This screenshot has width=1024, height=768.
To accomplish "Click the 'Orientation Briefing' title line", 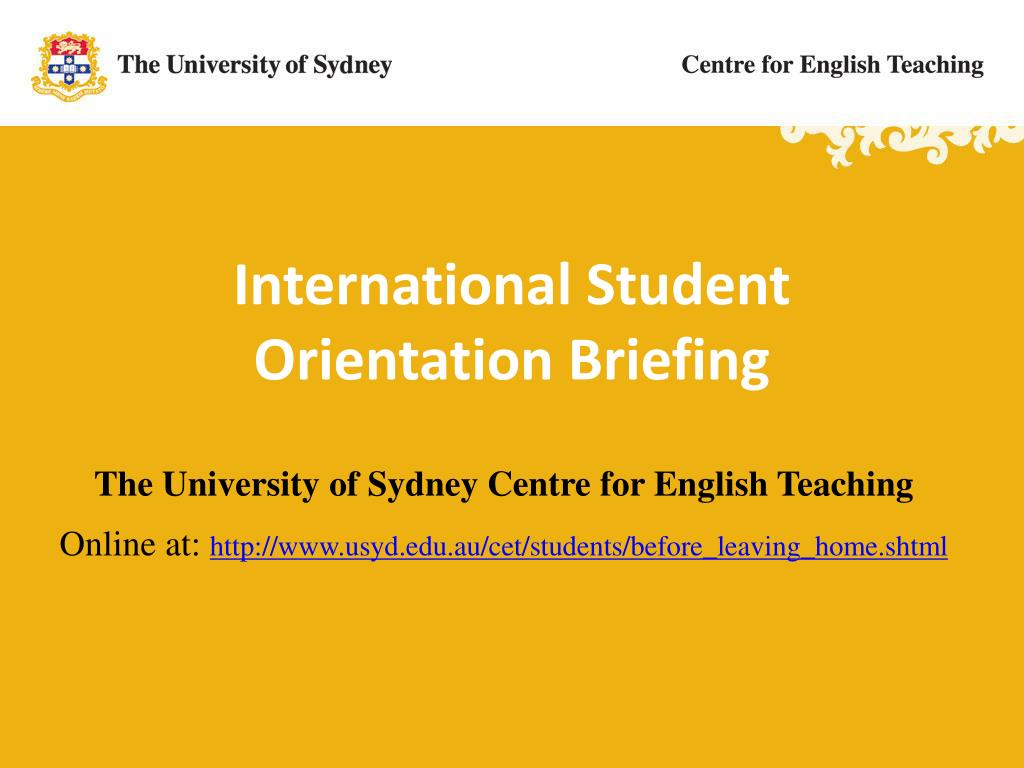I will pyautogui.click(x=512, y=361).
